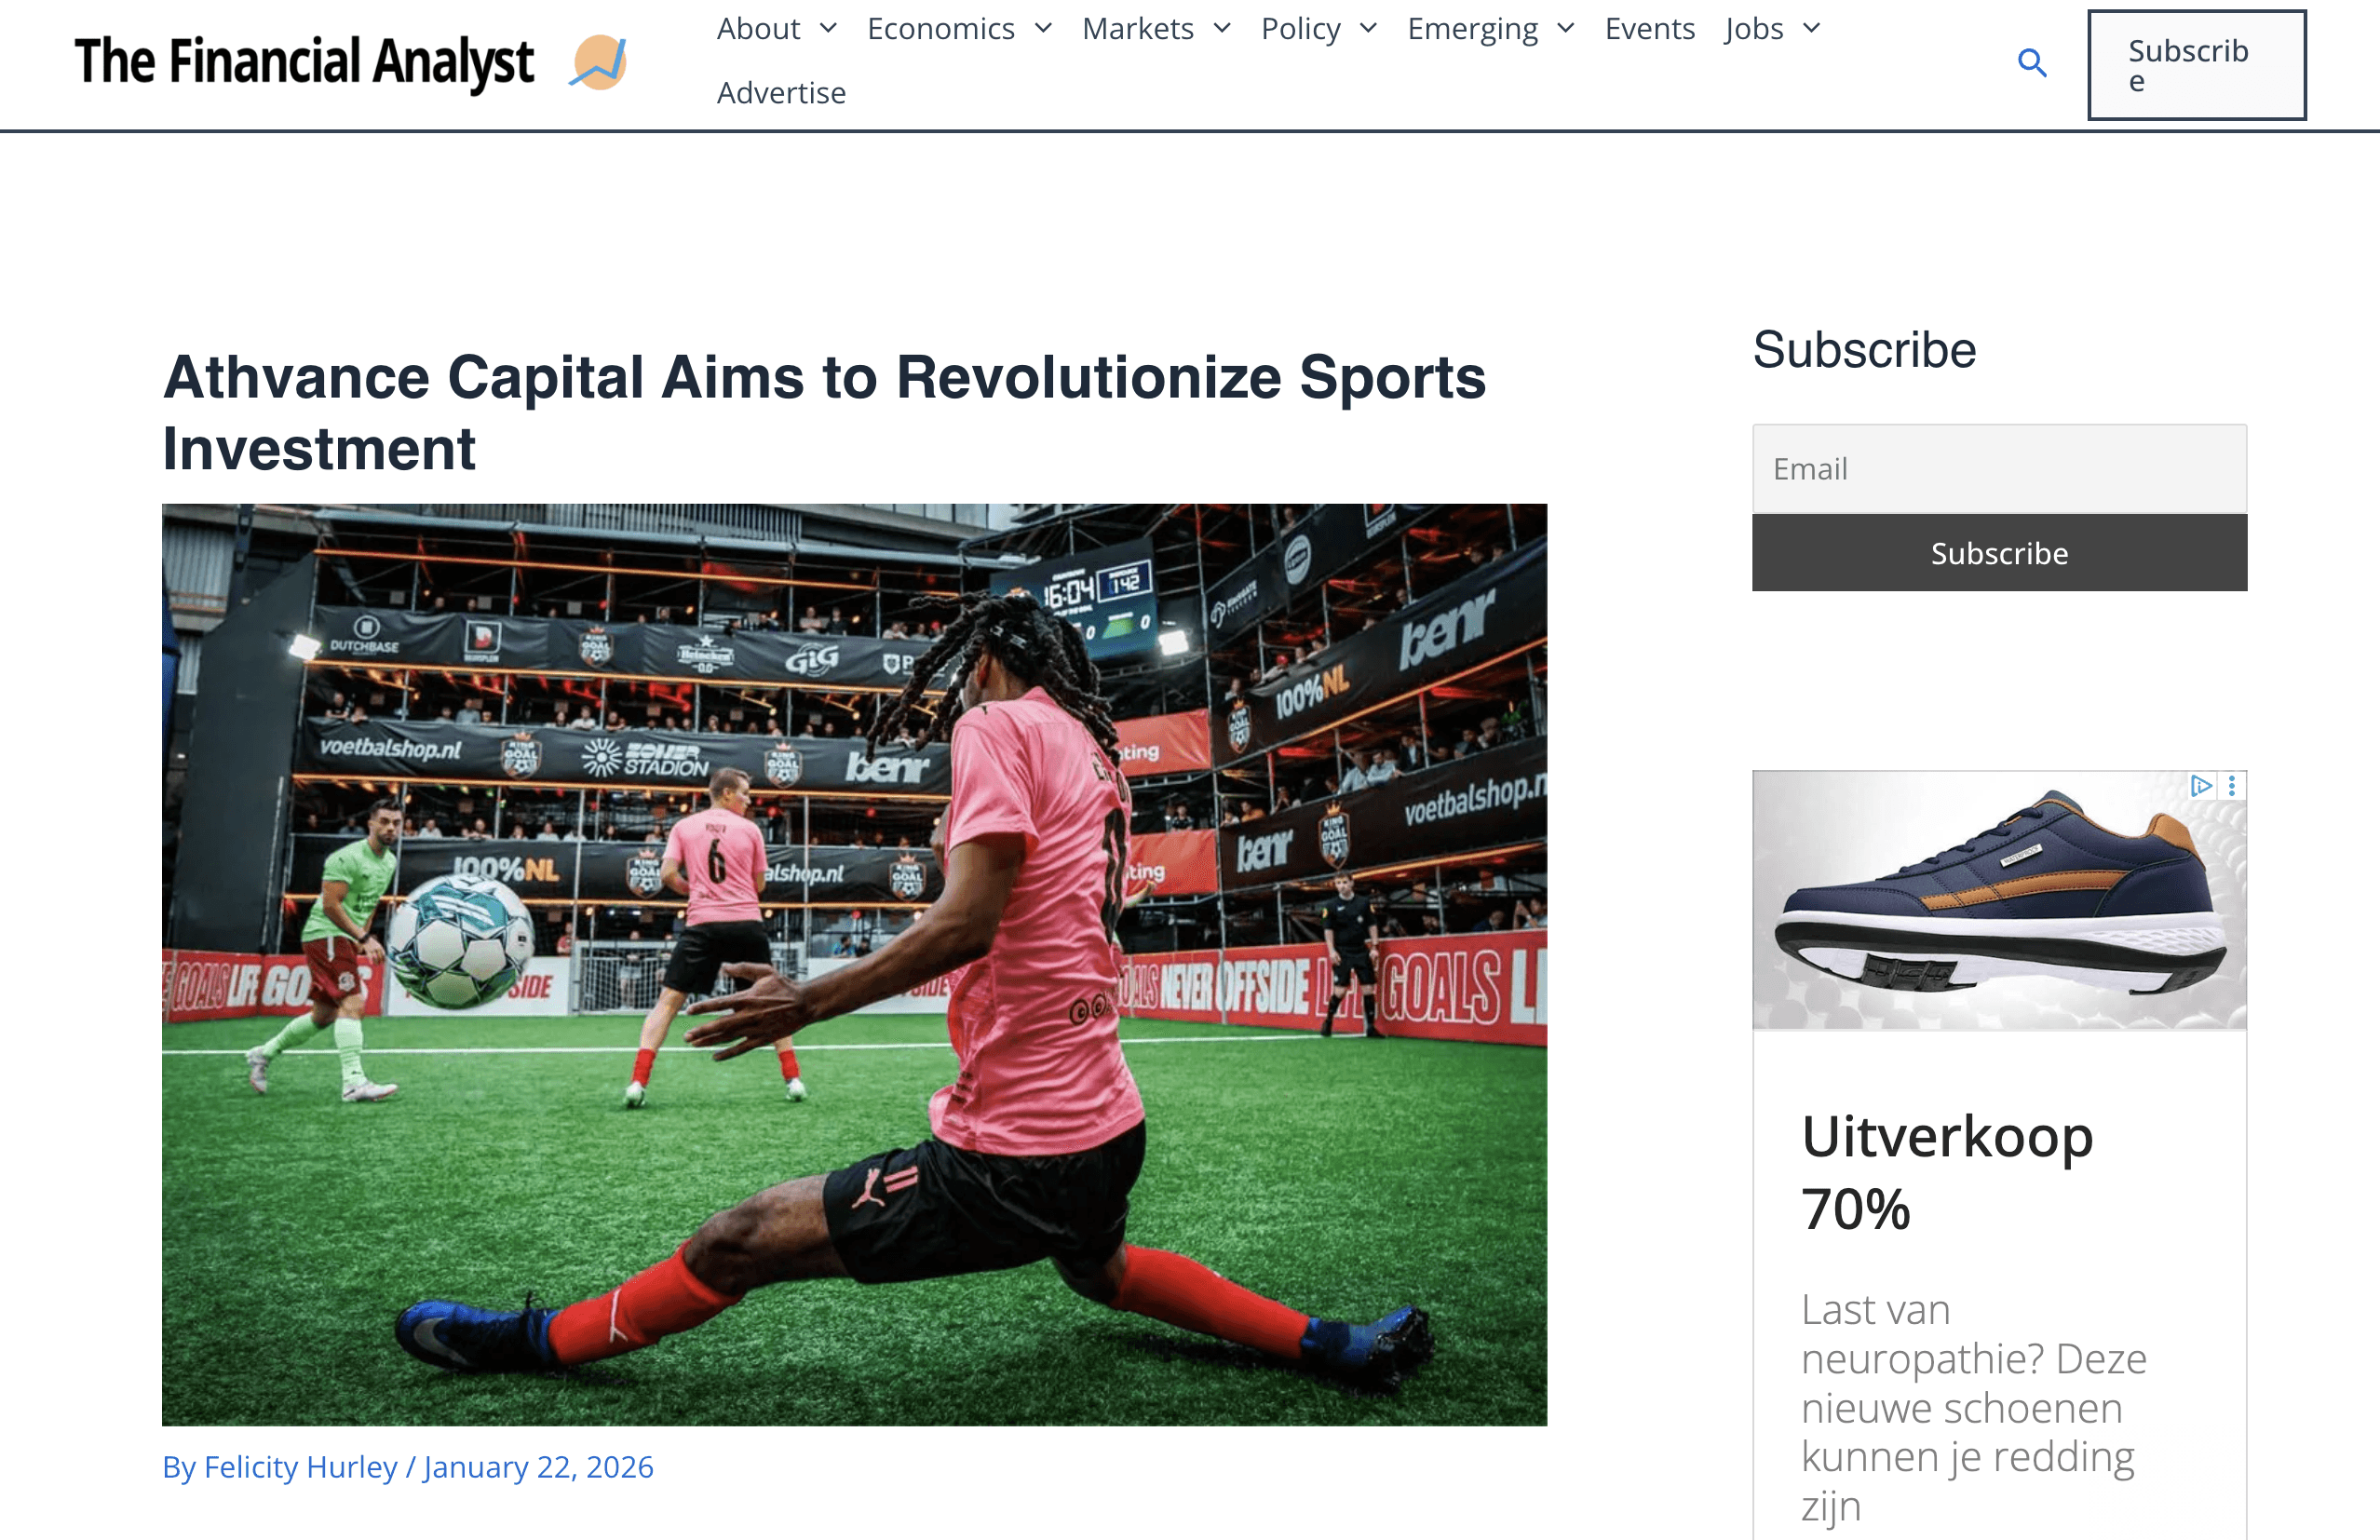
Task: Open author Felicity Hurley link
Action: 300,1467
